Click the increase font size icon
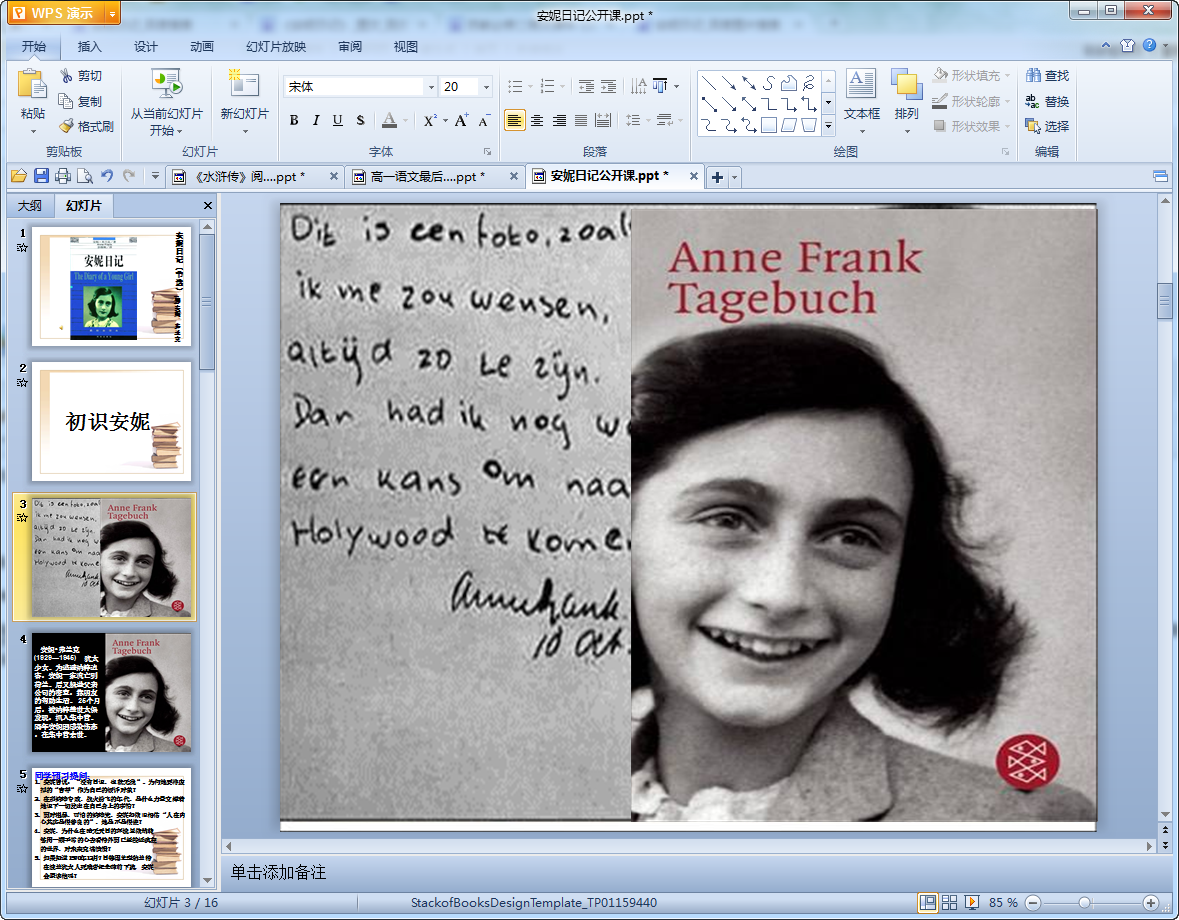This screenshot has width=1179, height=920. pyautogui.click(x=462, y=120)
